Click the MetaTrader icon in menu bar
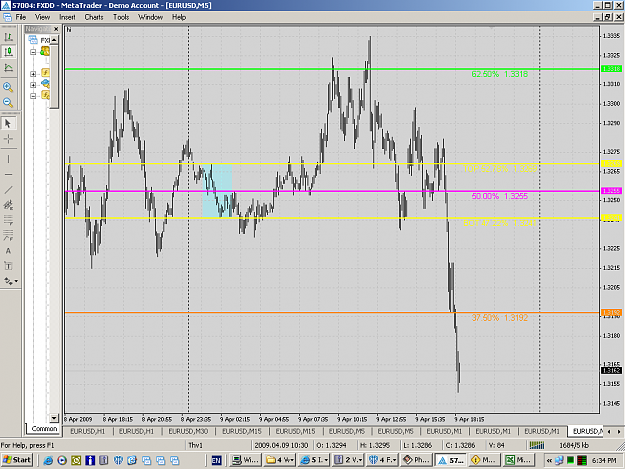Viewport: 625px width, 469px height. point(7,17)
